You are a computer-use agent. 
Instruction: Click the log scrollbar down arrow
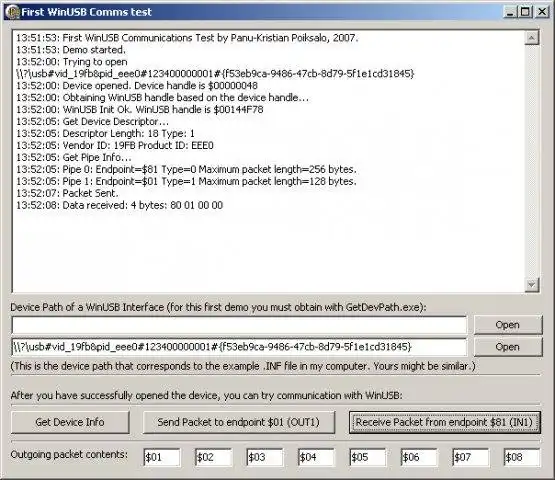click(532, 284)
